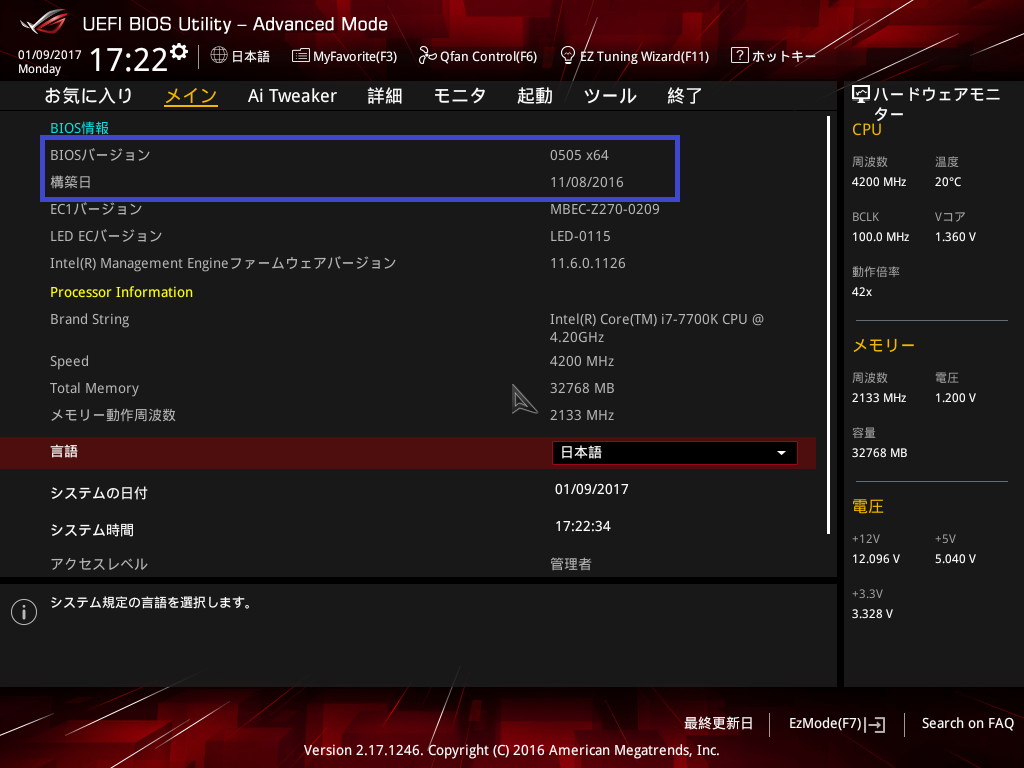Click Total Memory label

pos(94,388)
